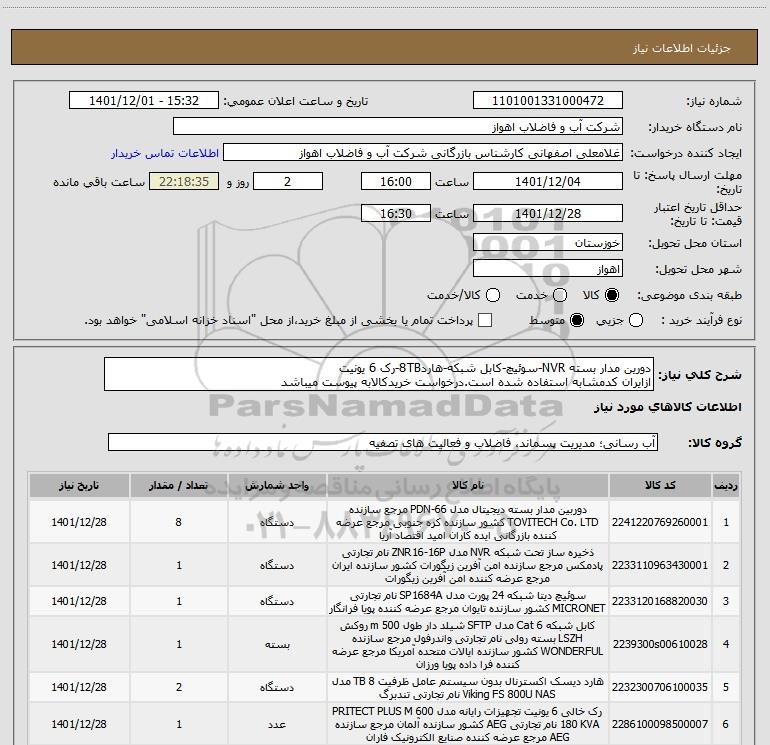Click the price validity date 1401/12/28 field
The height and width of the screenshot is (745, 770).
[548, 213]
